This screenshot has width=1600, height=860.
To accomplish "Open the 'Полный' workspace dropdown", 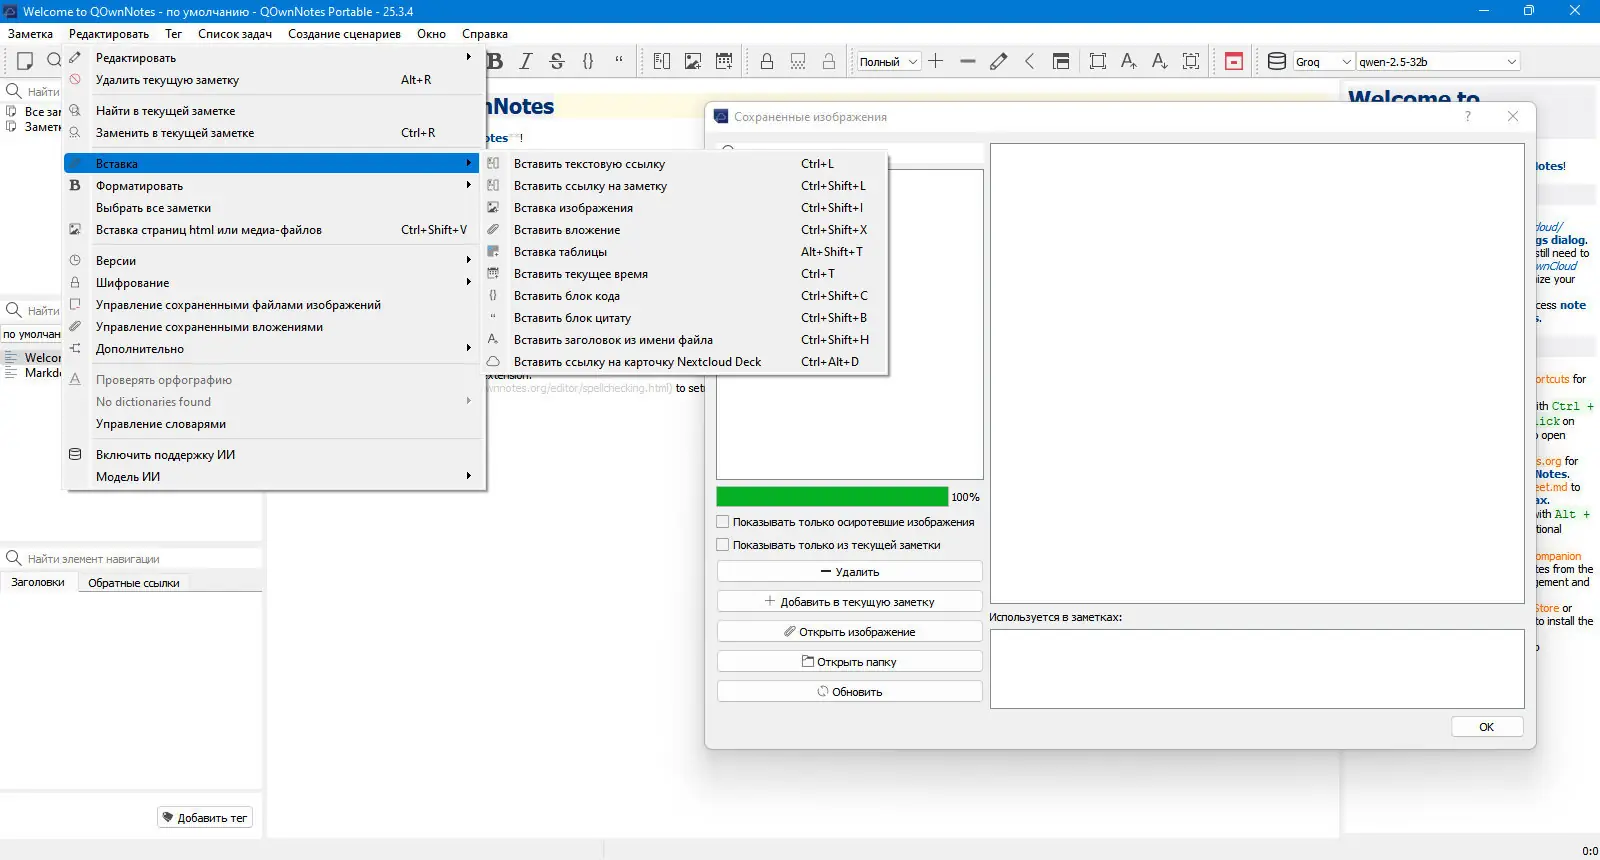I will tap(889, 61).
